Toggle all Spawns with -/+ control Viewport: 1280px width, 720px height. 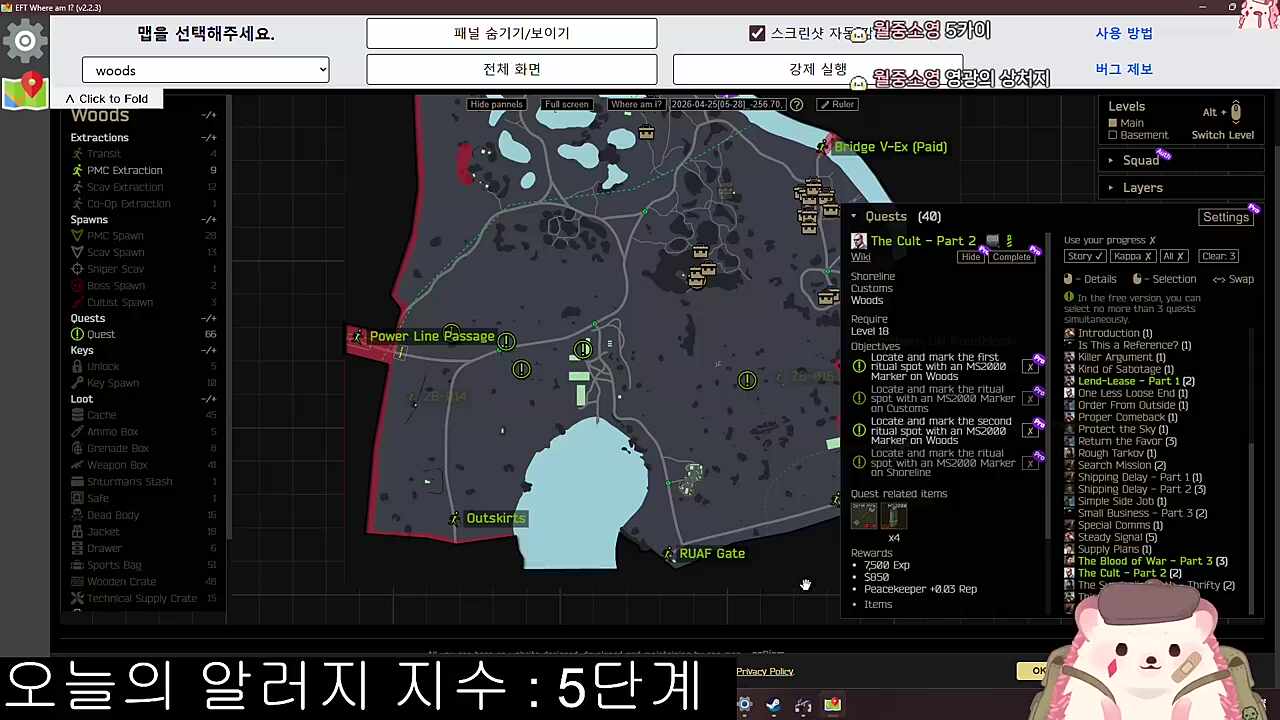(x=208, y=220)
